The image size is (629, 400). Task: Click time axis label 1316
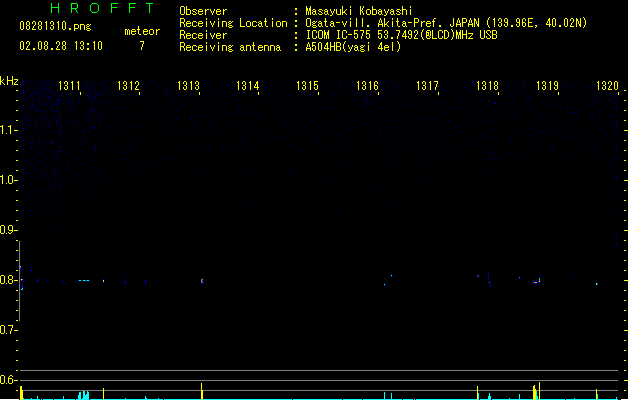[367, 86]
